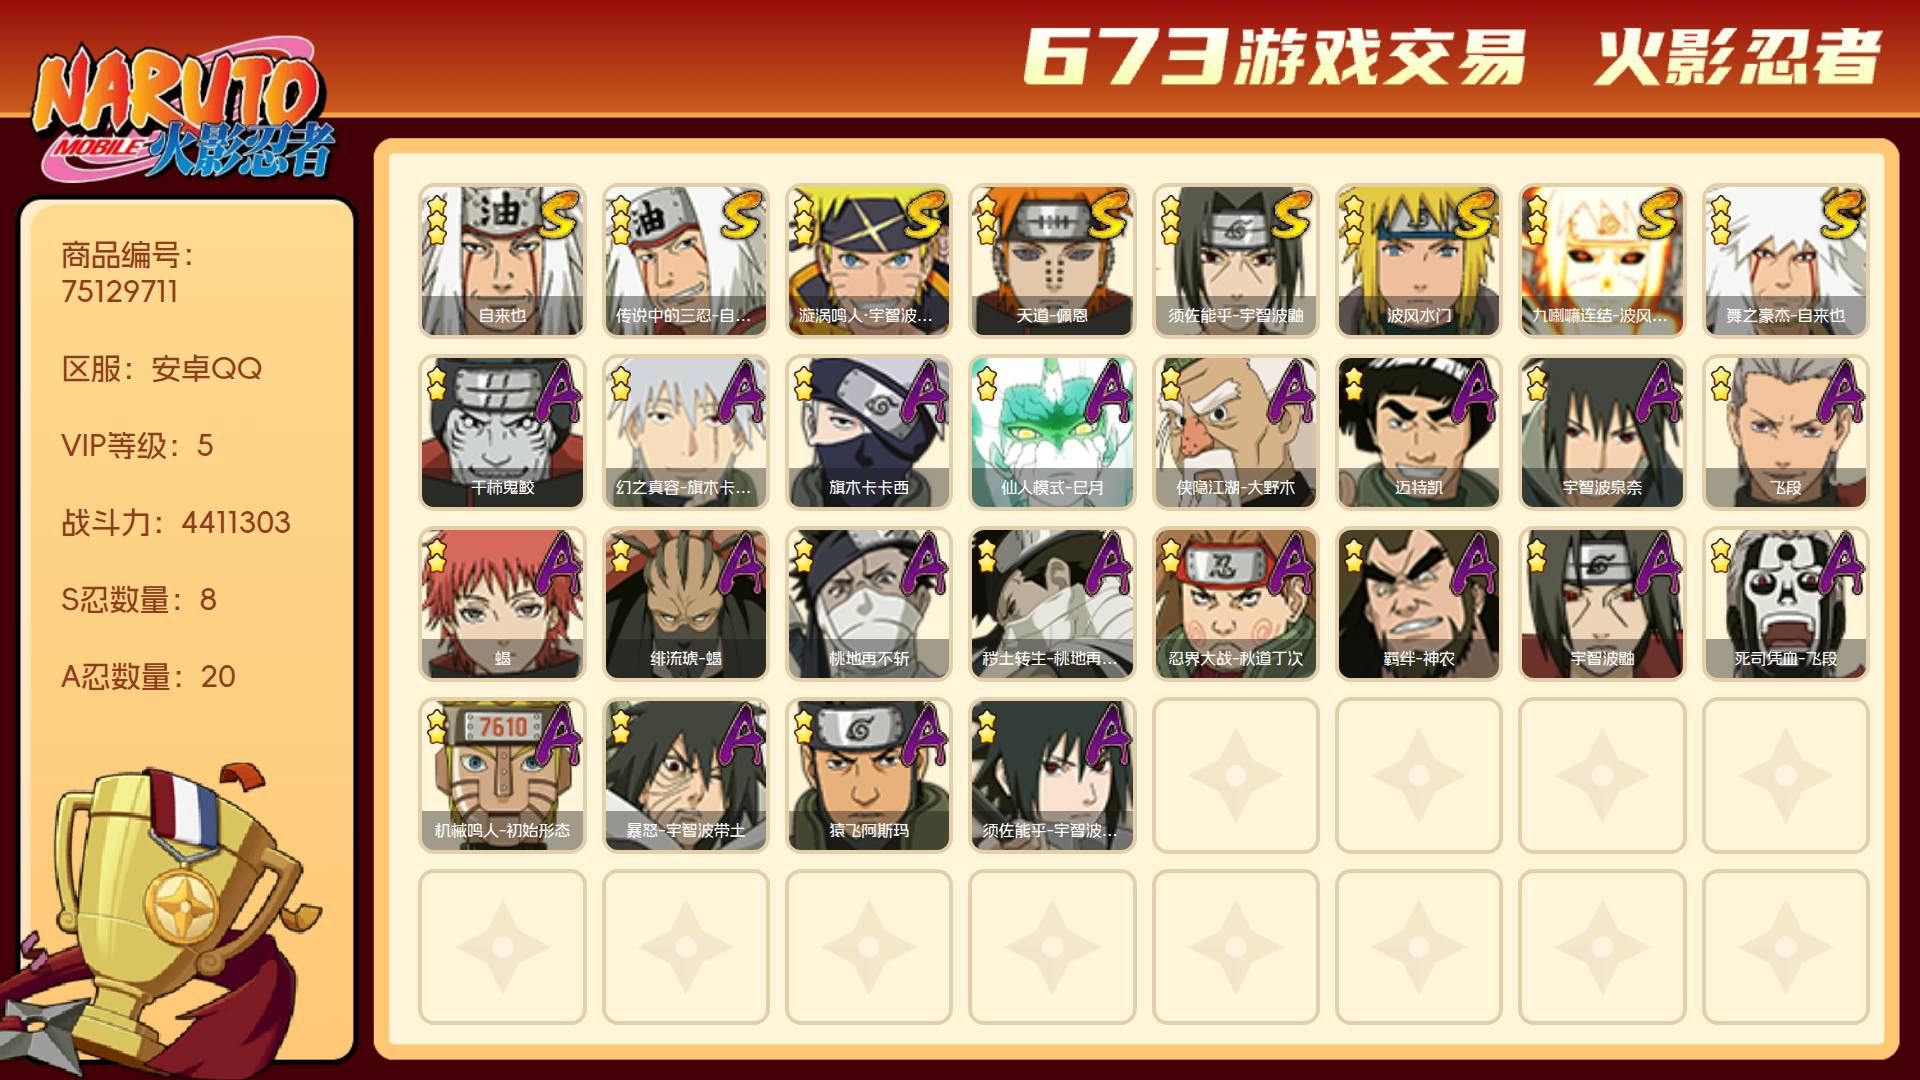The height and width of the screenshot is (1080, 1920).
Task: Open the 干柿鬼鲛 character card
Action: click(502, 432)
